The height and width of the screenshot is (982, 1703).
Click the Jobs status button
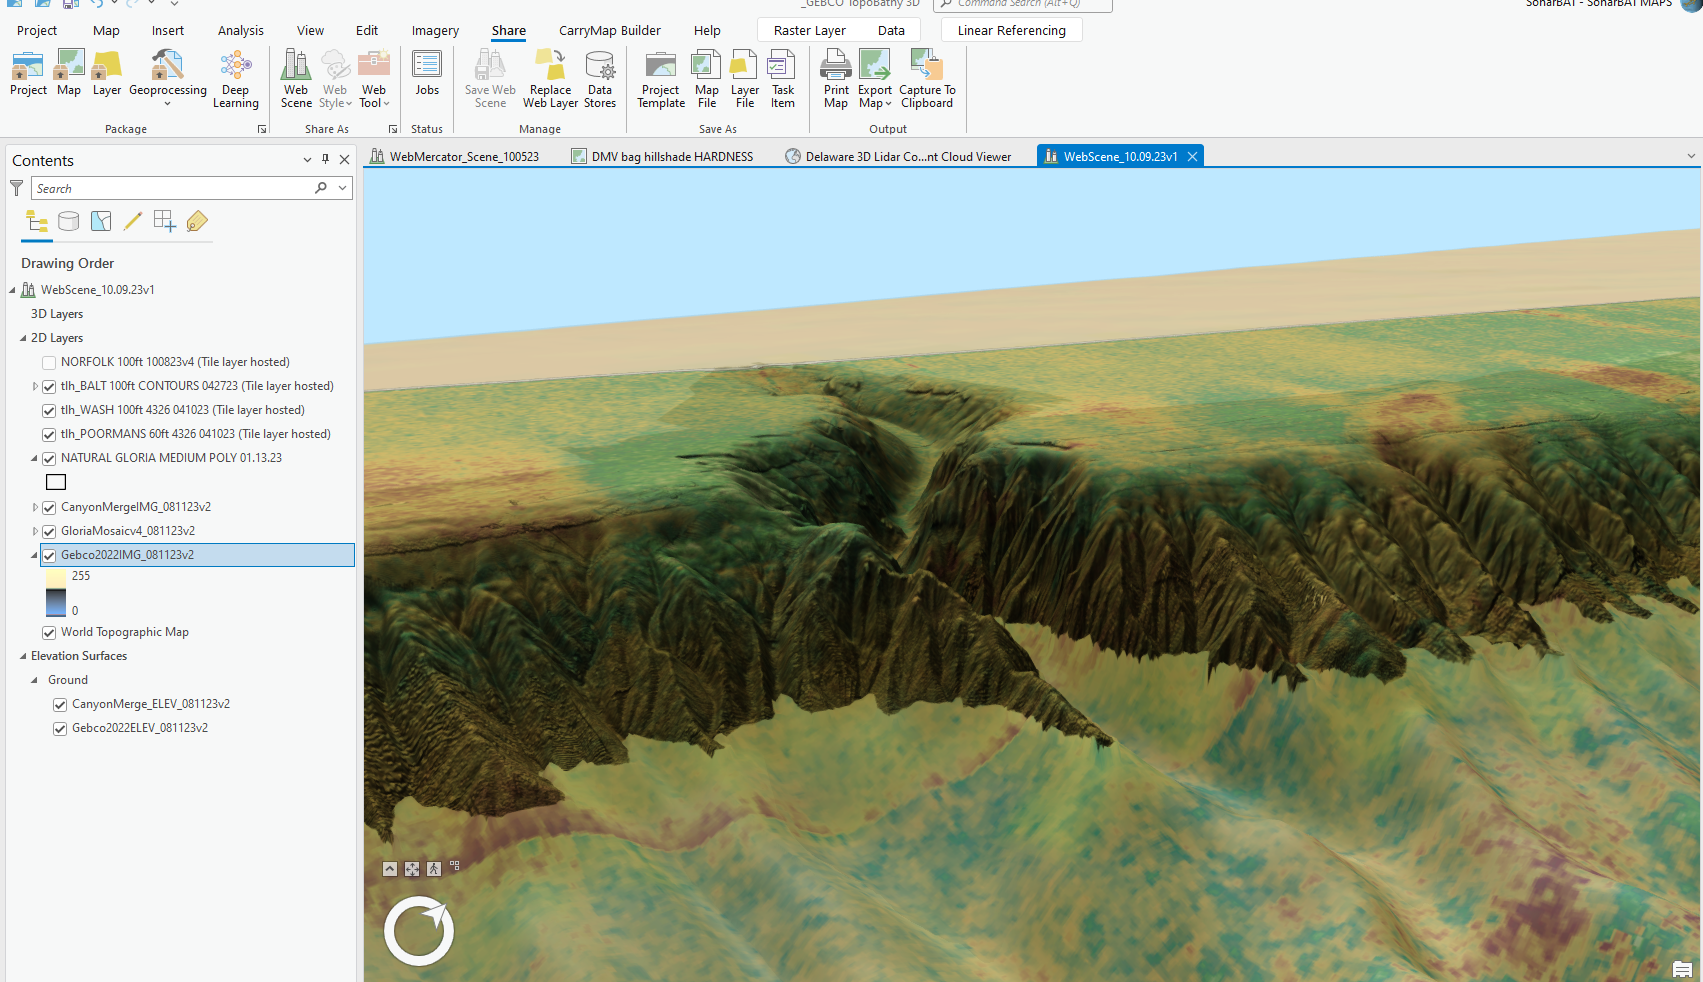pos(427,78)
